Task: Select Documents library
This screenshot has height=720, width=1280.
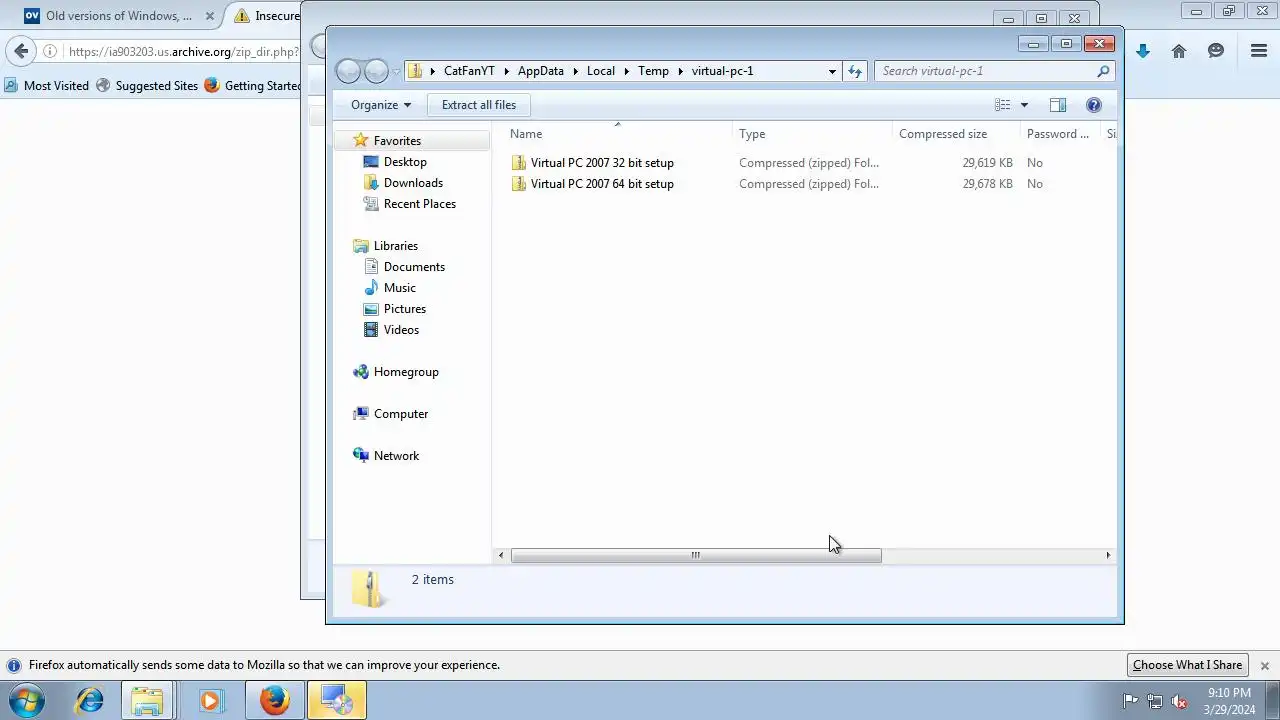Action: click(x=414, y=267)
